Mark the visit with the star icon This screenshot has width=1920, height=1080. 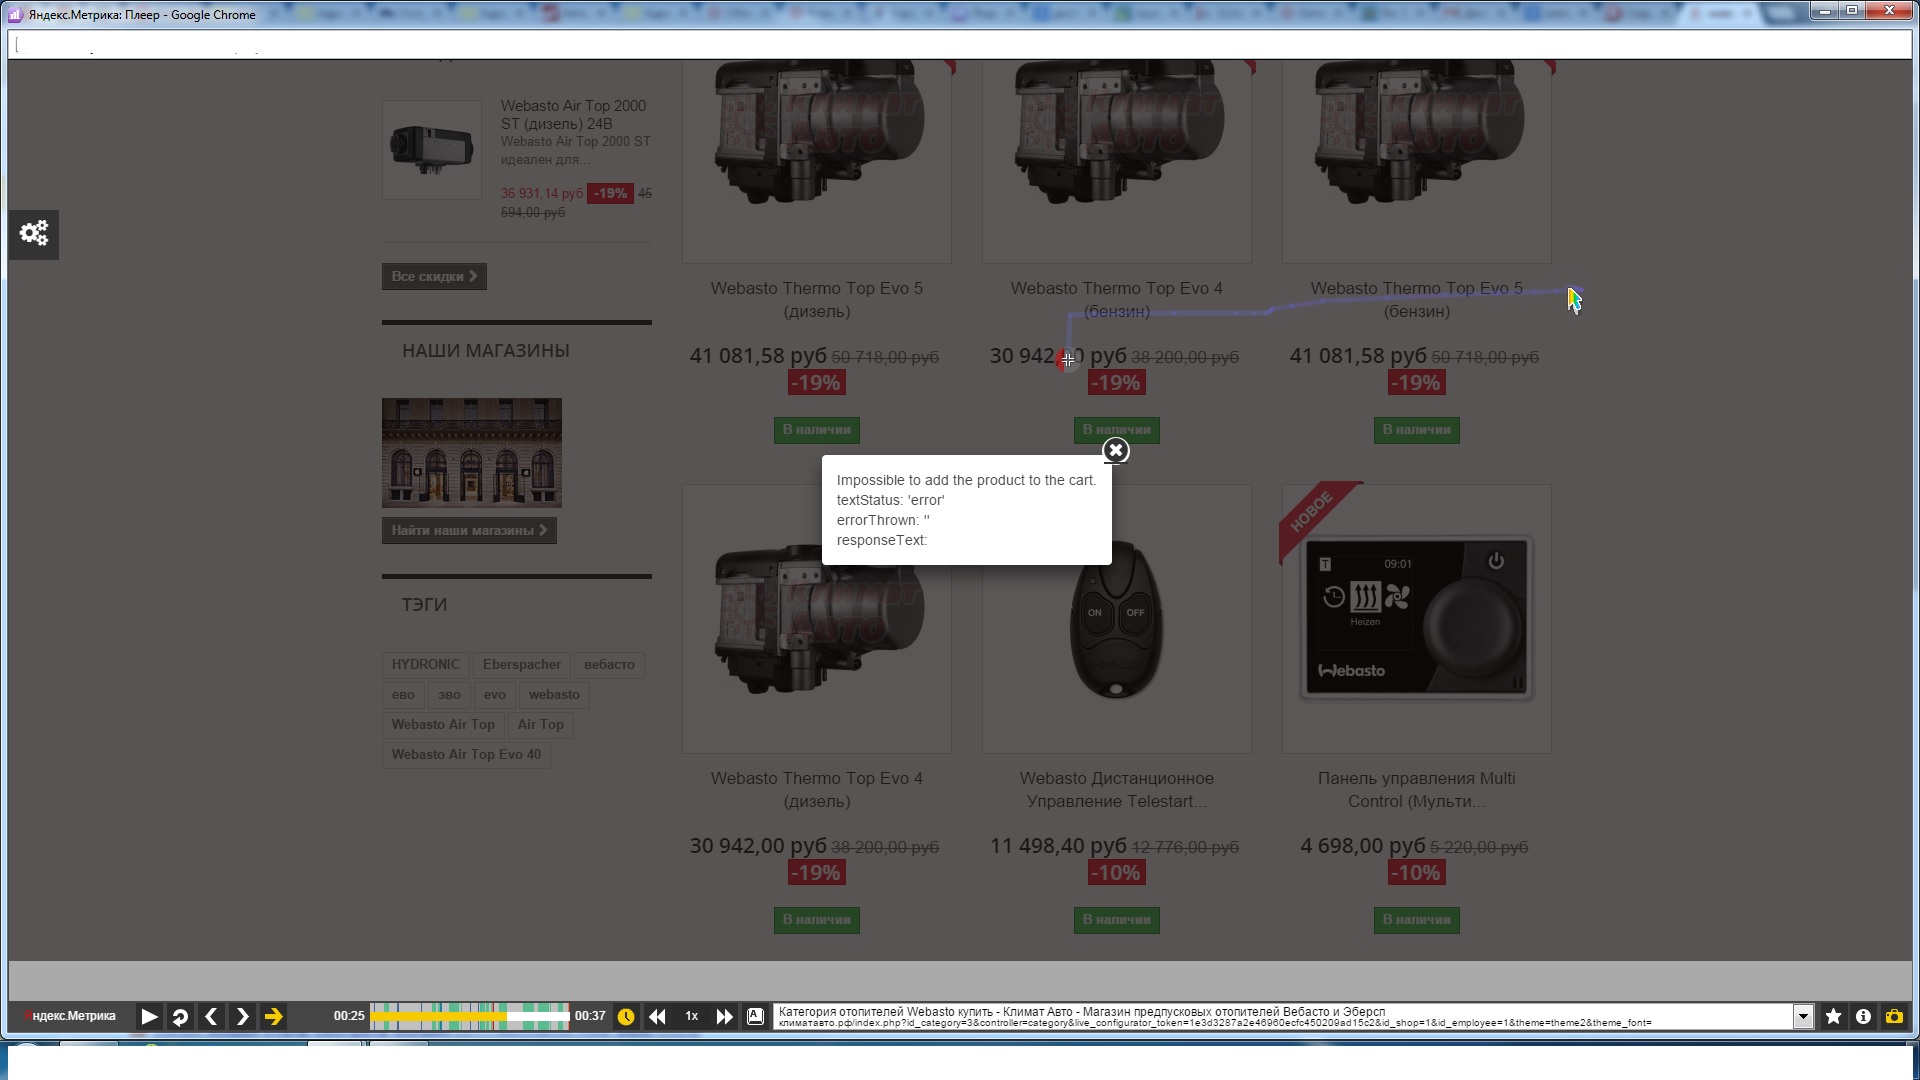coord(1833,1017)
